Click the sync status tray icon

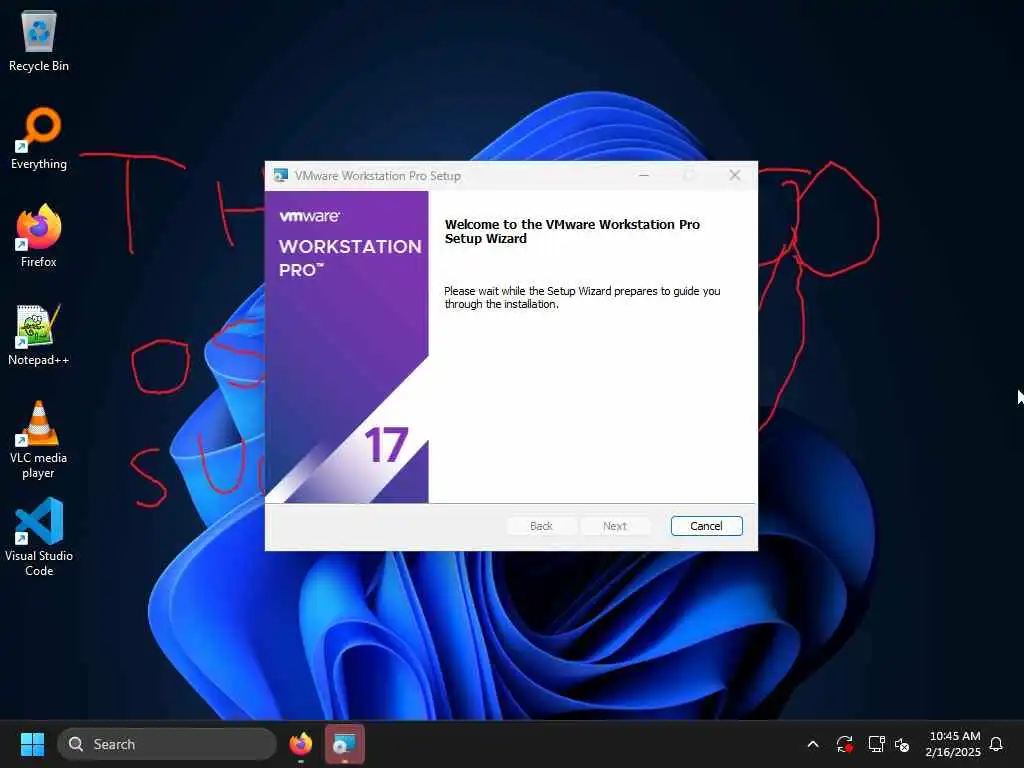(x=844, y=744)
